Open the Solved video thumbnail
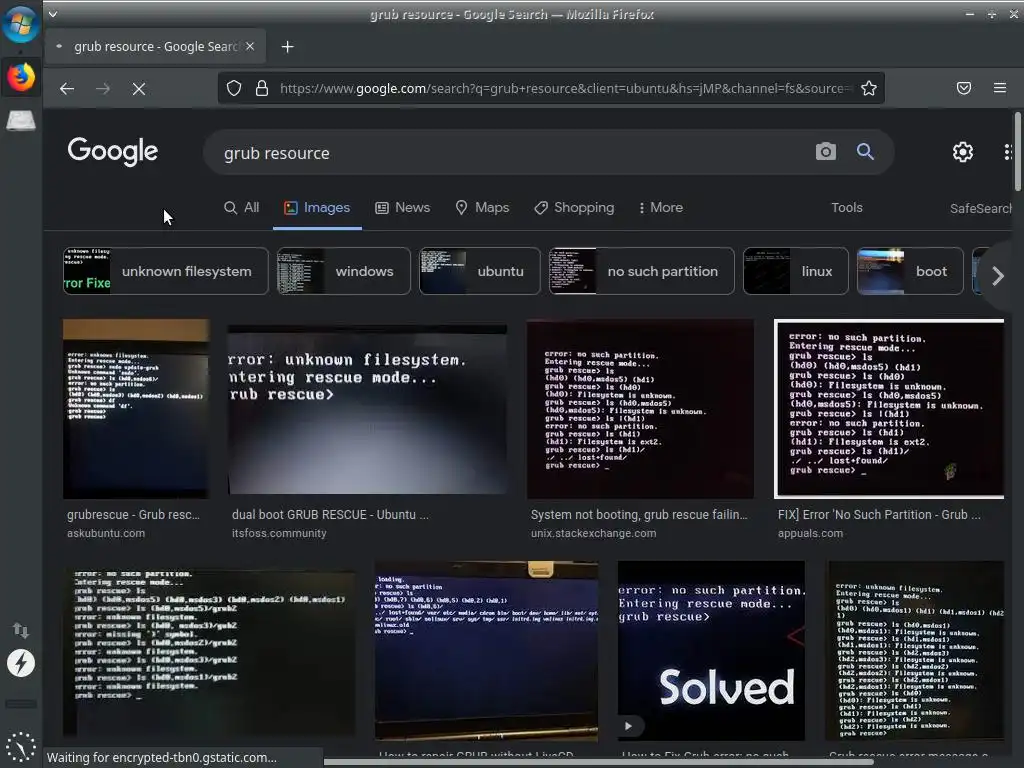This screenshot has height=768, width=1024. point(711,651)
